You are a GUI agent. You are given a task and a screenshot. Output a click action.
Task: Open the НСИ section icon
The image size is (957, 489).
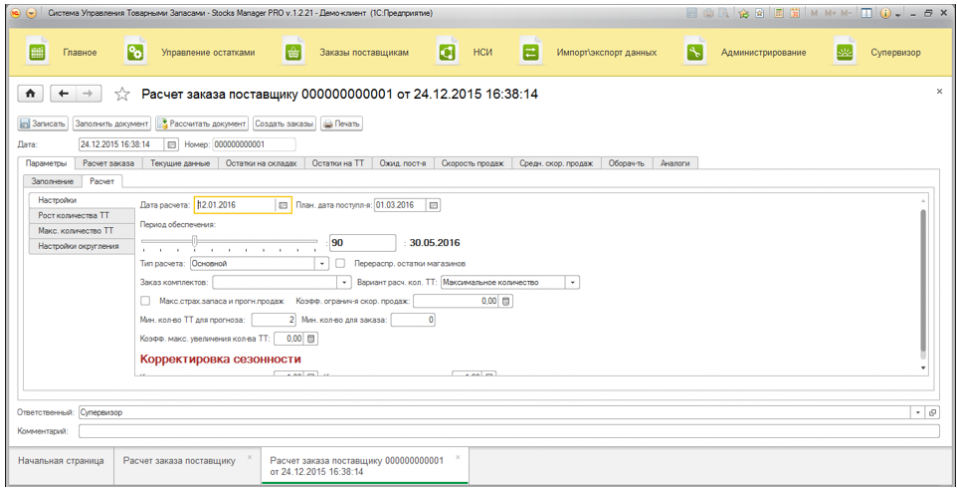tap(448, 53)
